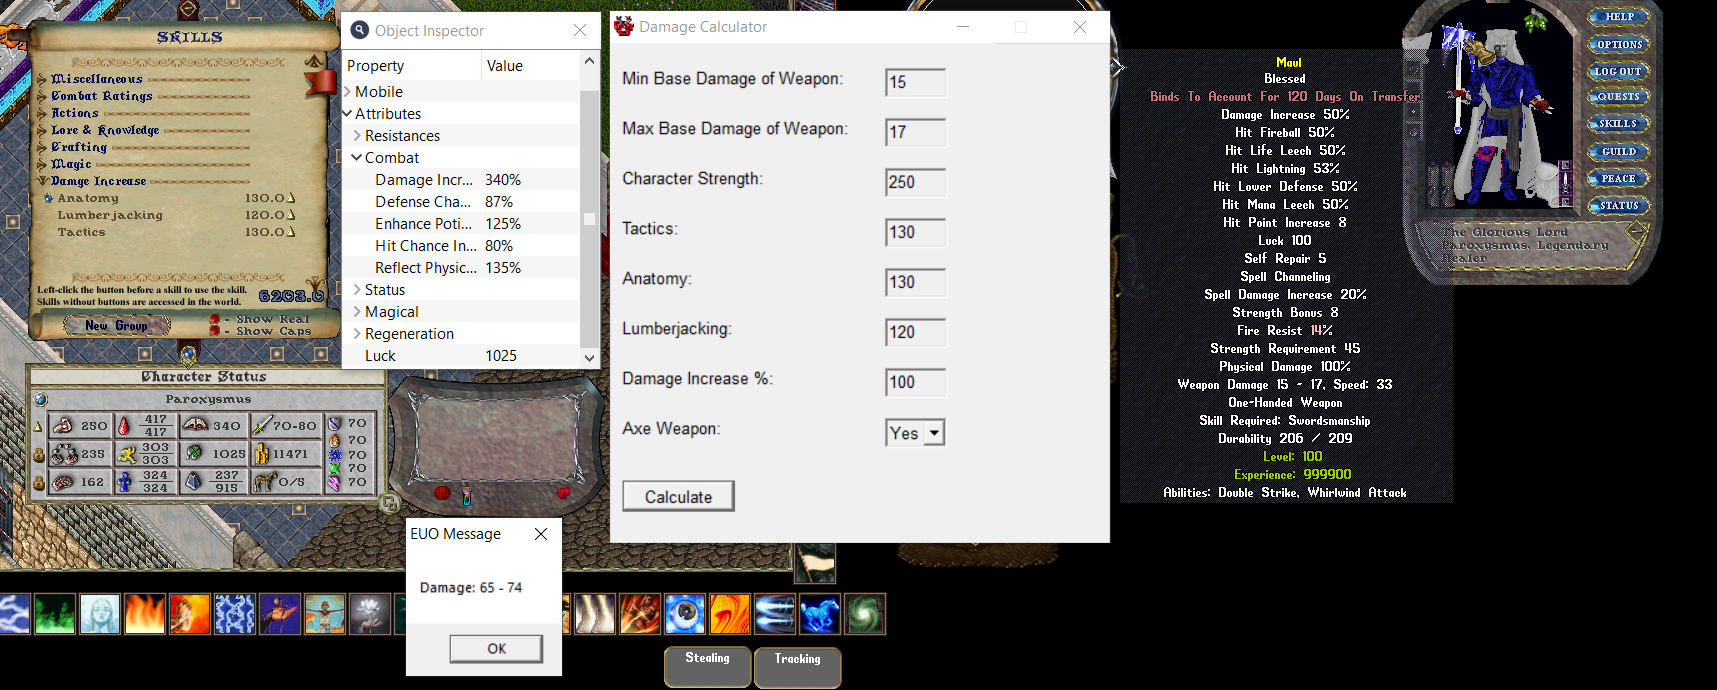Select the Luck row in Object Inspector
This screenshot has height=690, width=1717.
(461, 356)
